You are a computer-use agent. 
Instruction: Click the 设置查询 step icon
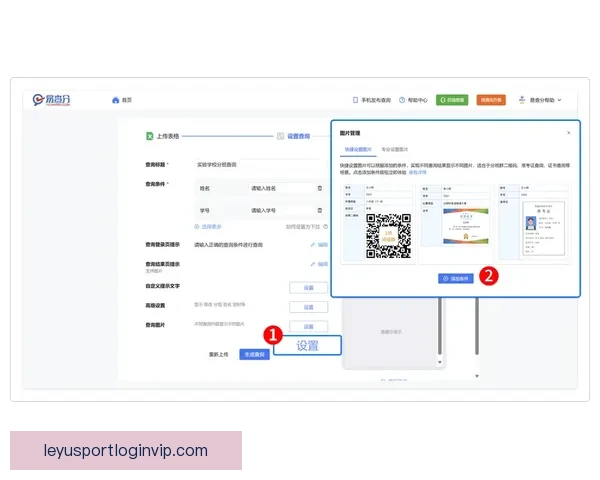click(280, 136)
